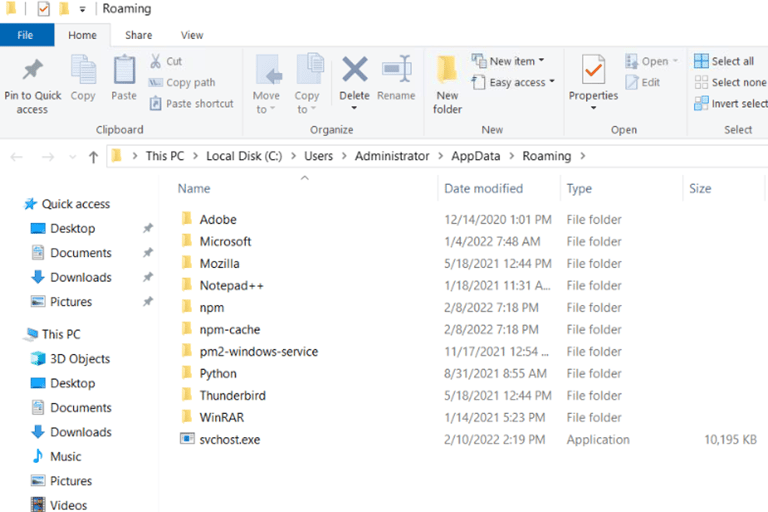Expand chevron after Roaming breadcrumb

tap(583, 156)
